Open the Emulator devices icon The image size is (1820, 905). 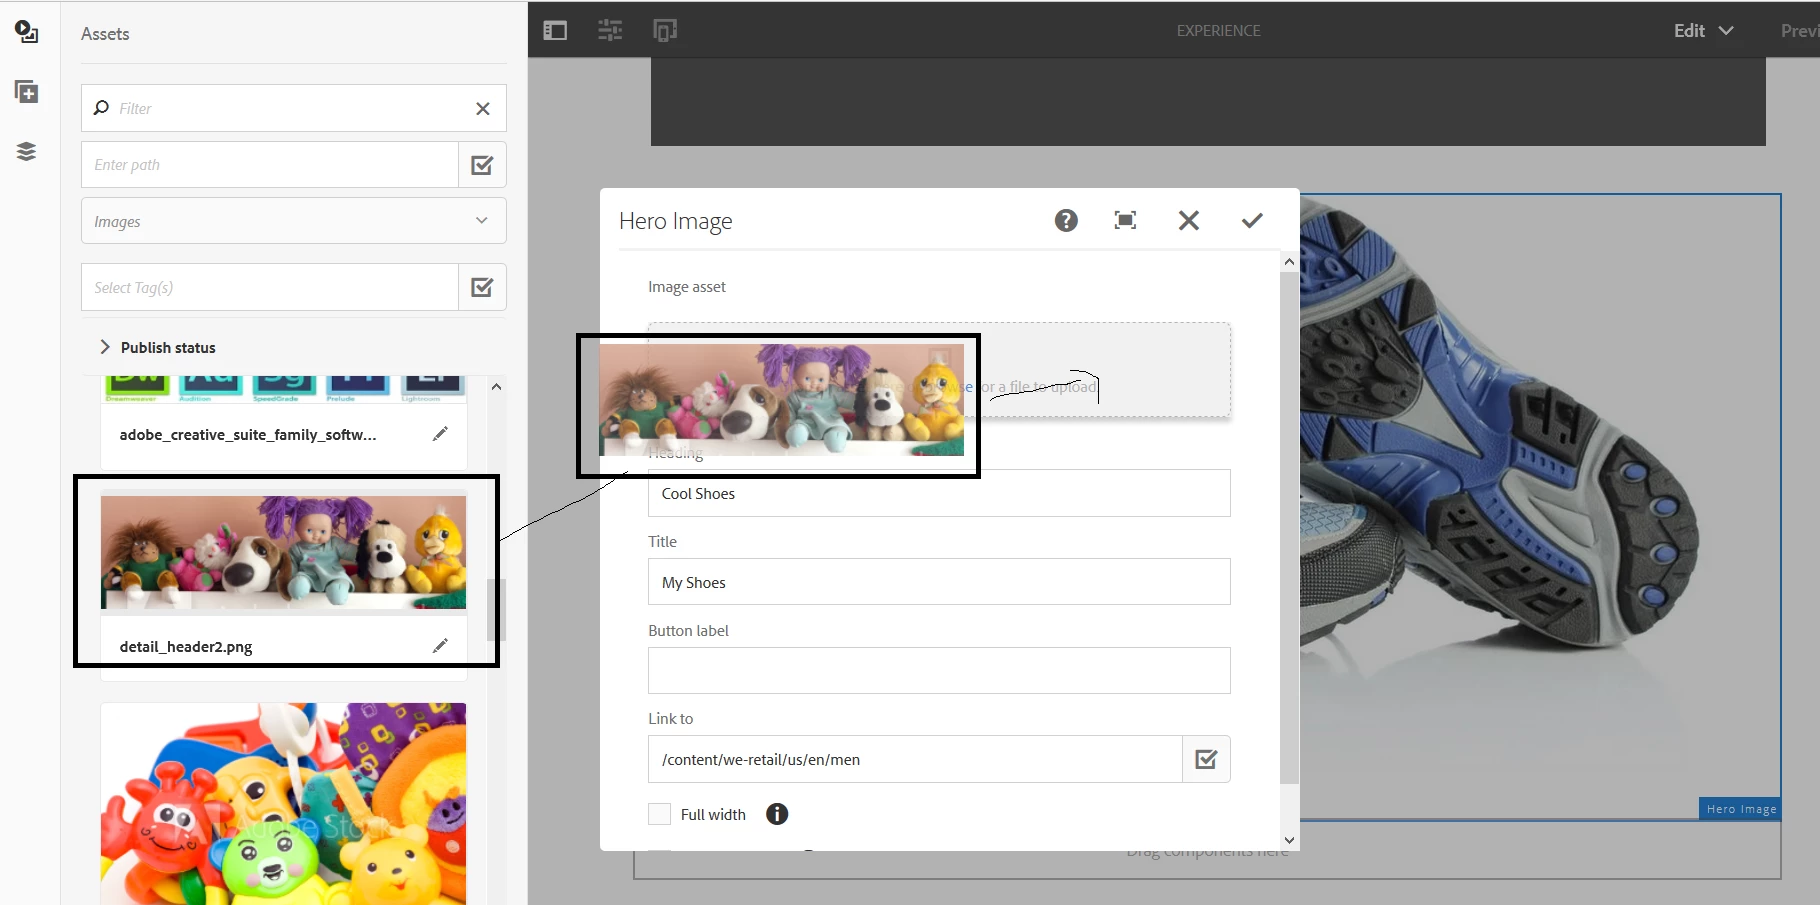[x=665, y=31]
